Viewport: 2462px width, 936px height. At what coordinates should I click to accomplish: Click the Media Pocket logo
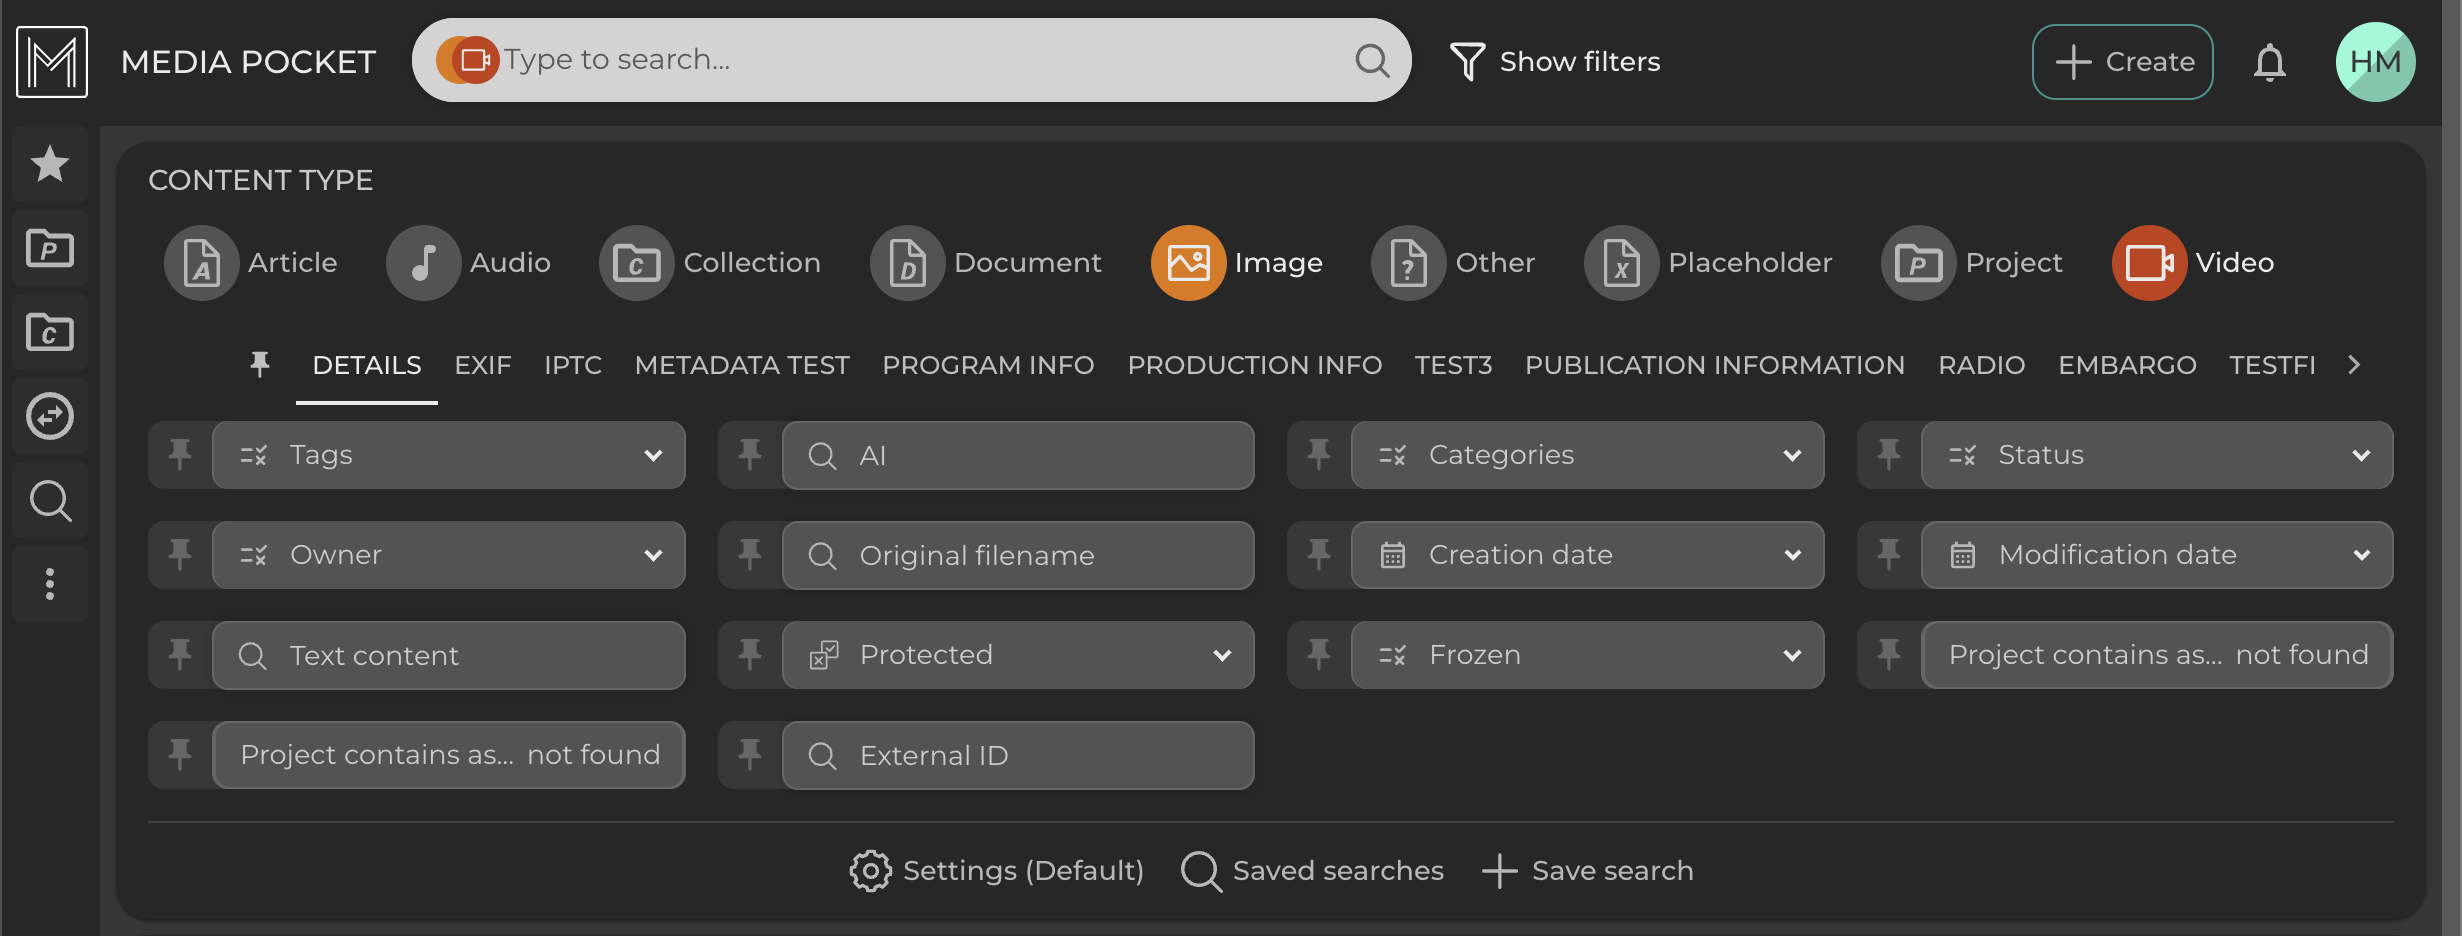point(52,62)
